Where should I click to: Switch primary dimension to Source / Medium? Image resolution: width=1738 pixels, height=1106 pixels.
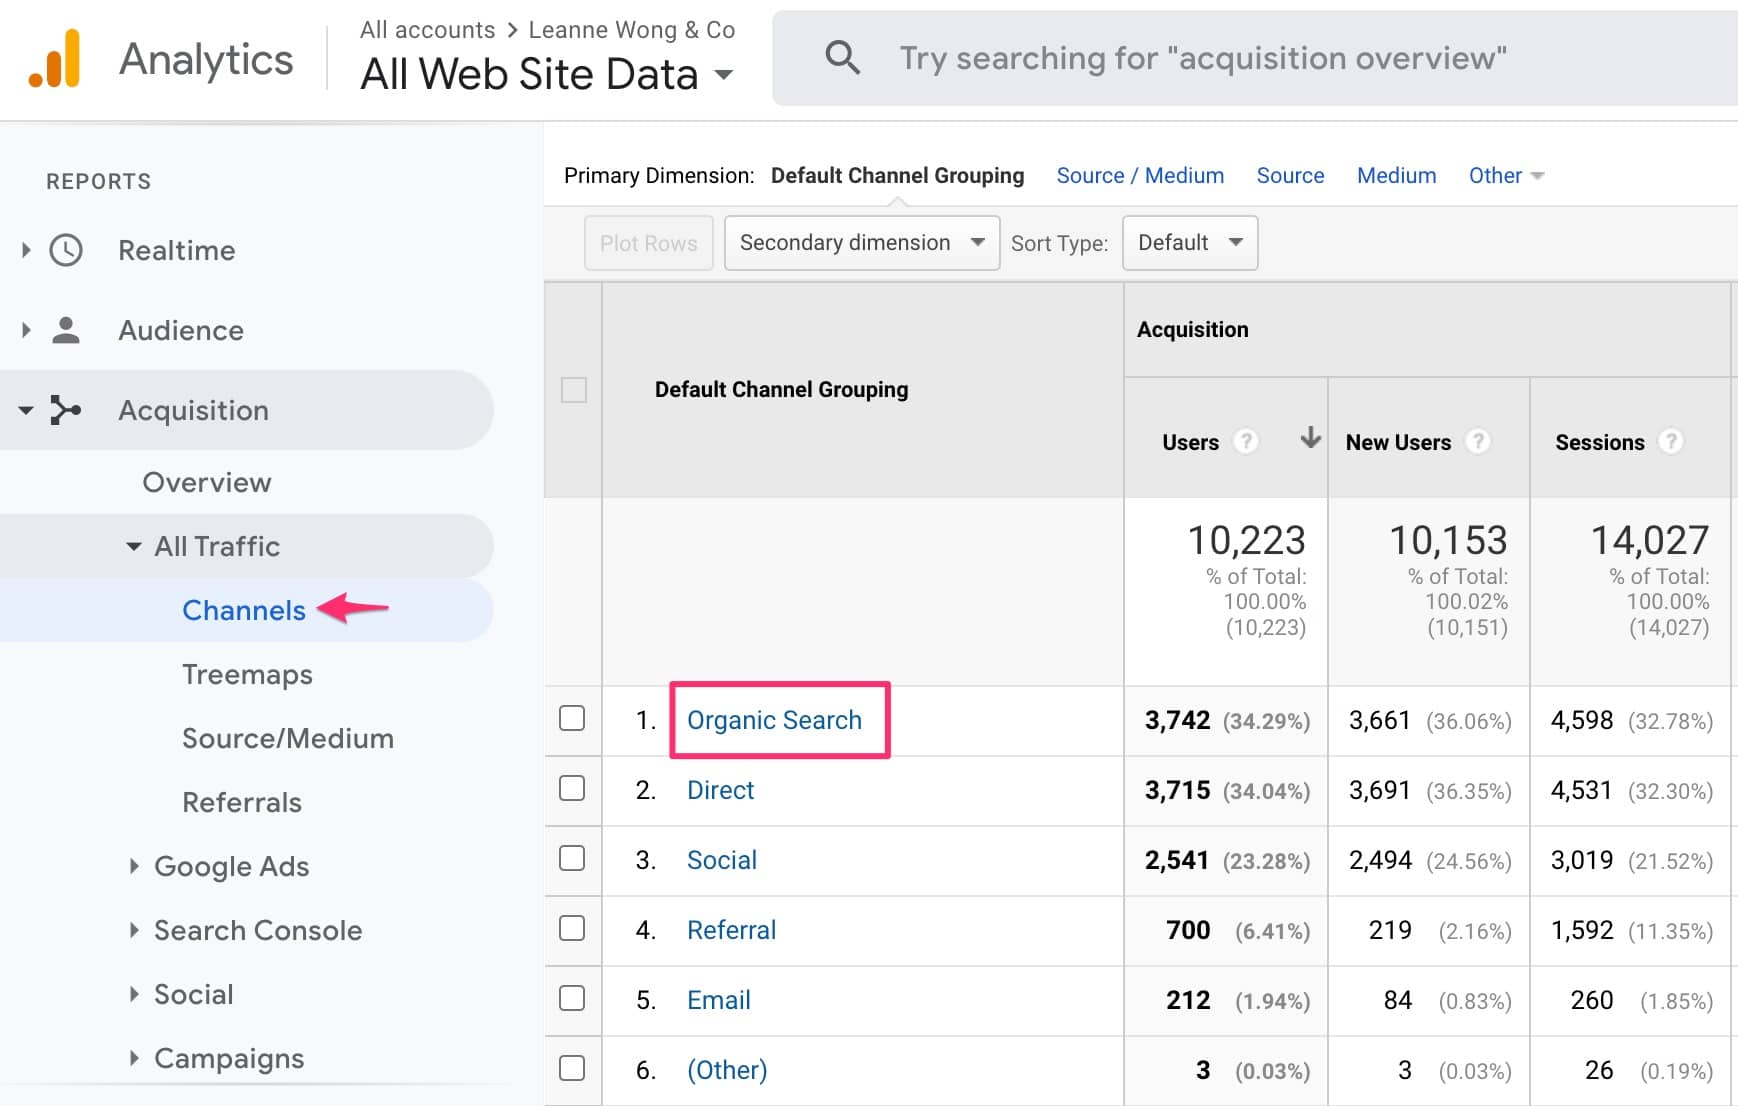1140,176
